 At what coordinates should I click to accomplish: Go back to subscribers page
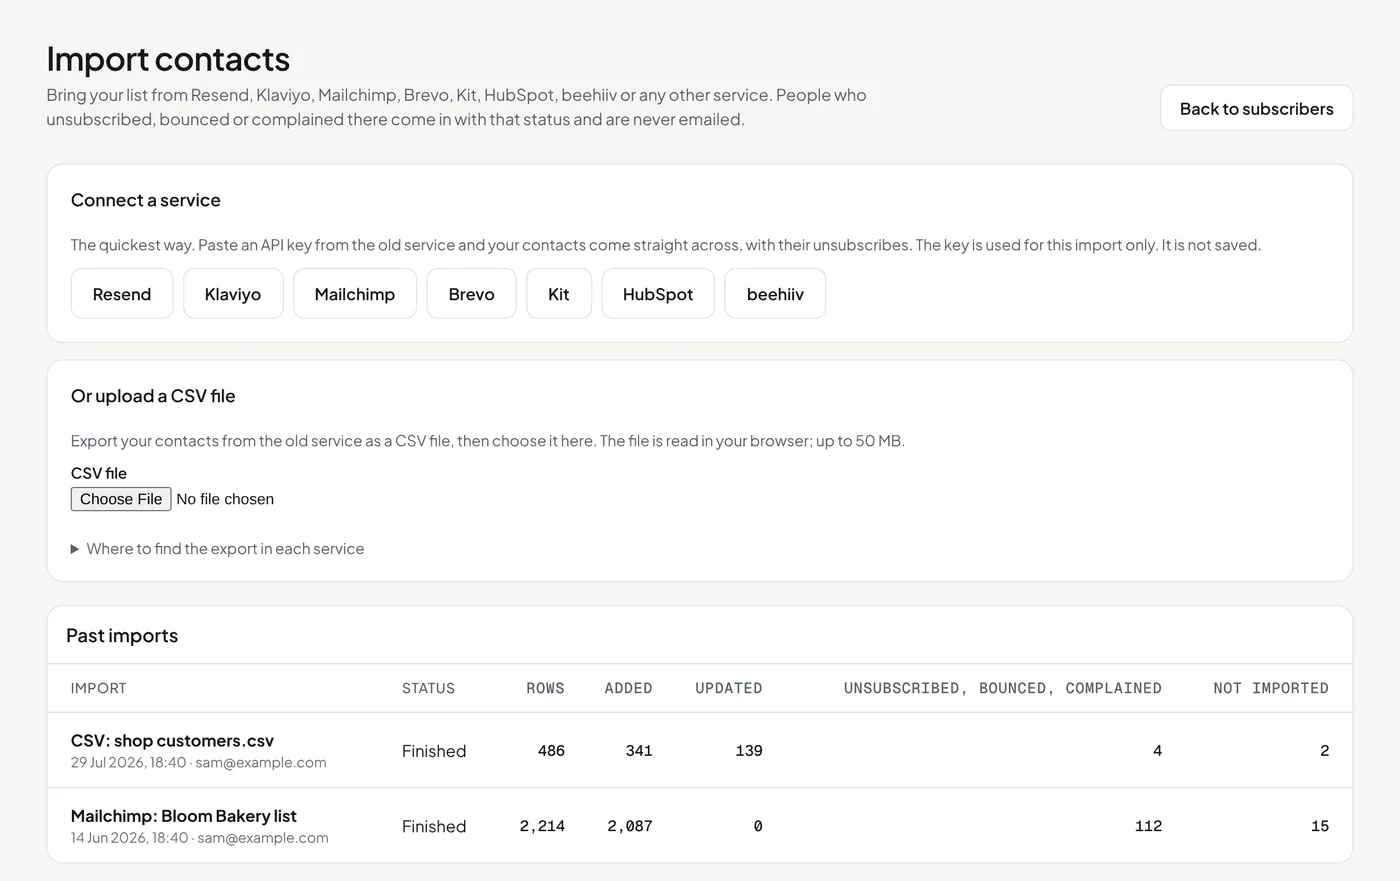(1256, 108)
